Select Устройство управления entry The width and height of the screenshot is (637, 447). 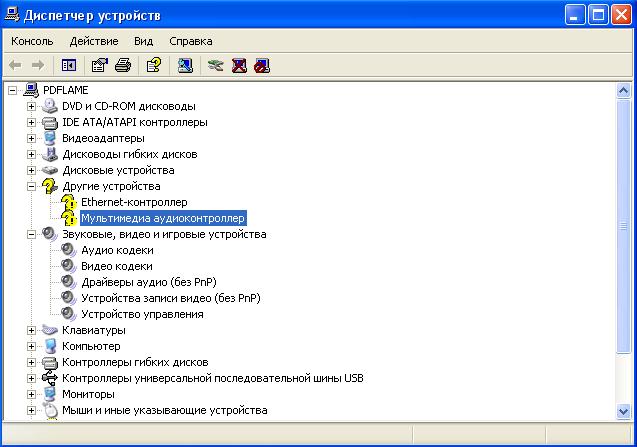coord(142,314)
